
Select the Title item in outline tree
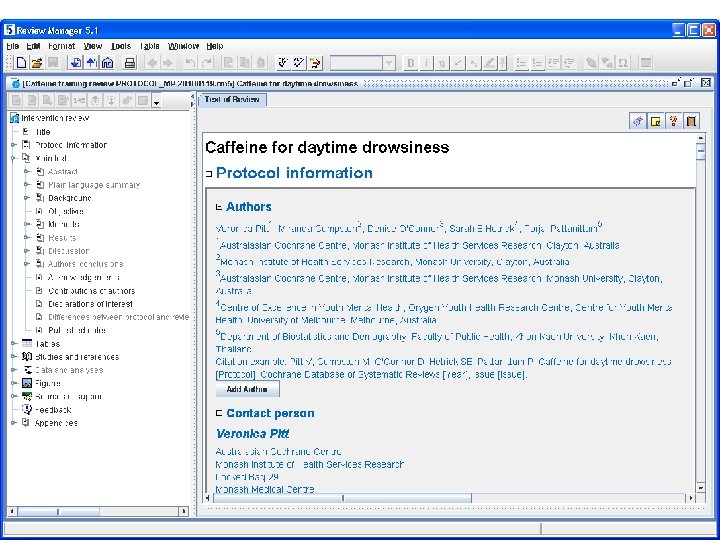(42, 132)
